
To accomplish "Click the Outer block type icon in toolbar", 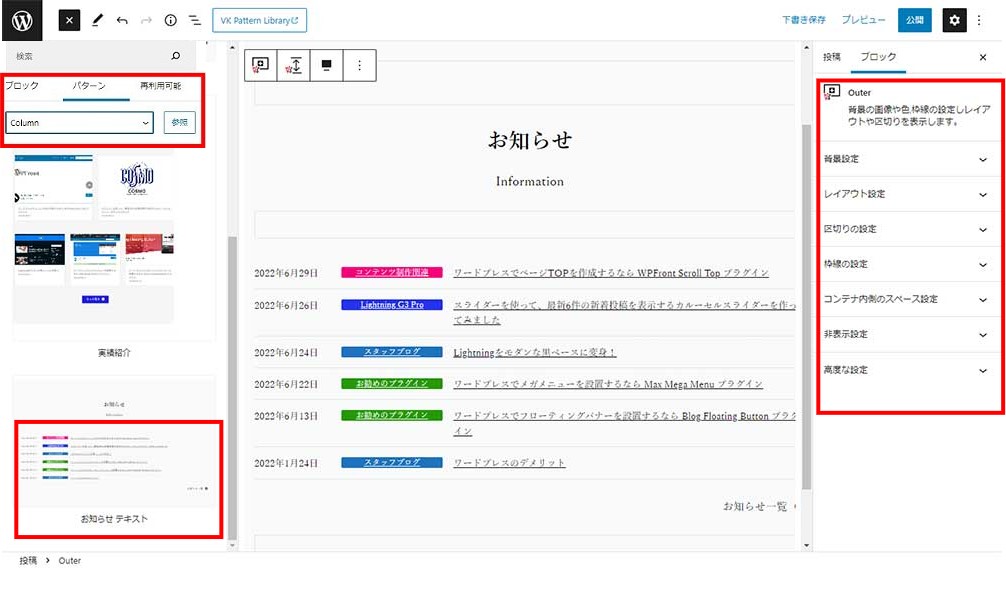I will coord(260,65).
